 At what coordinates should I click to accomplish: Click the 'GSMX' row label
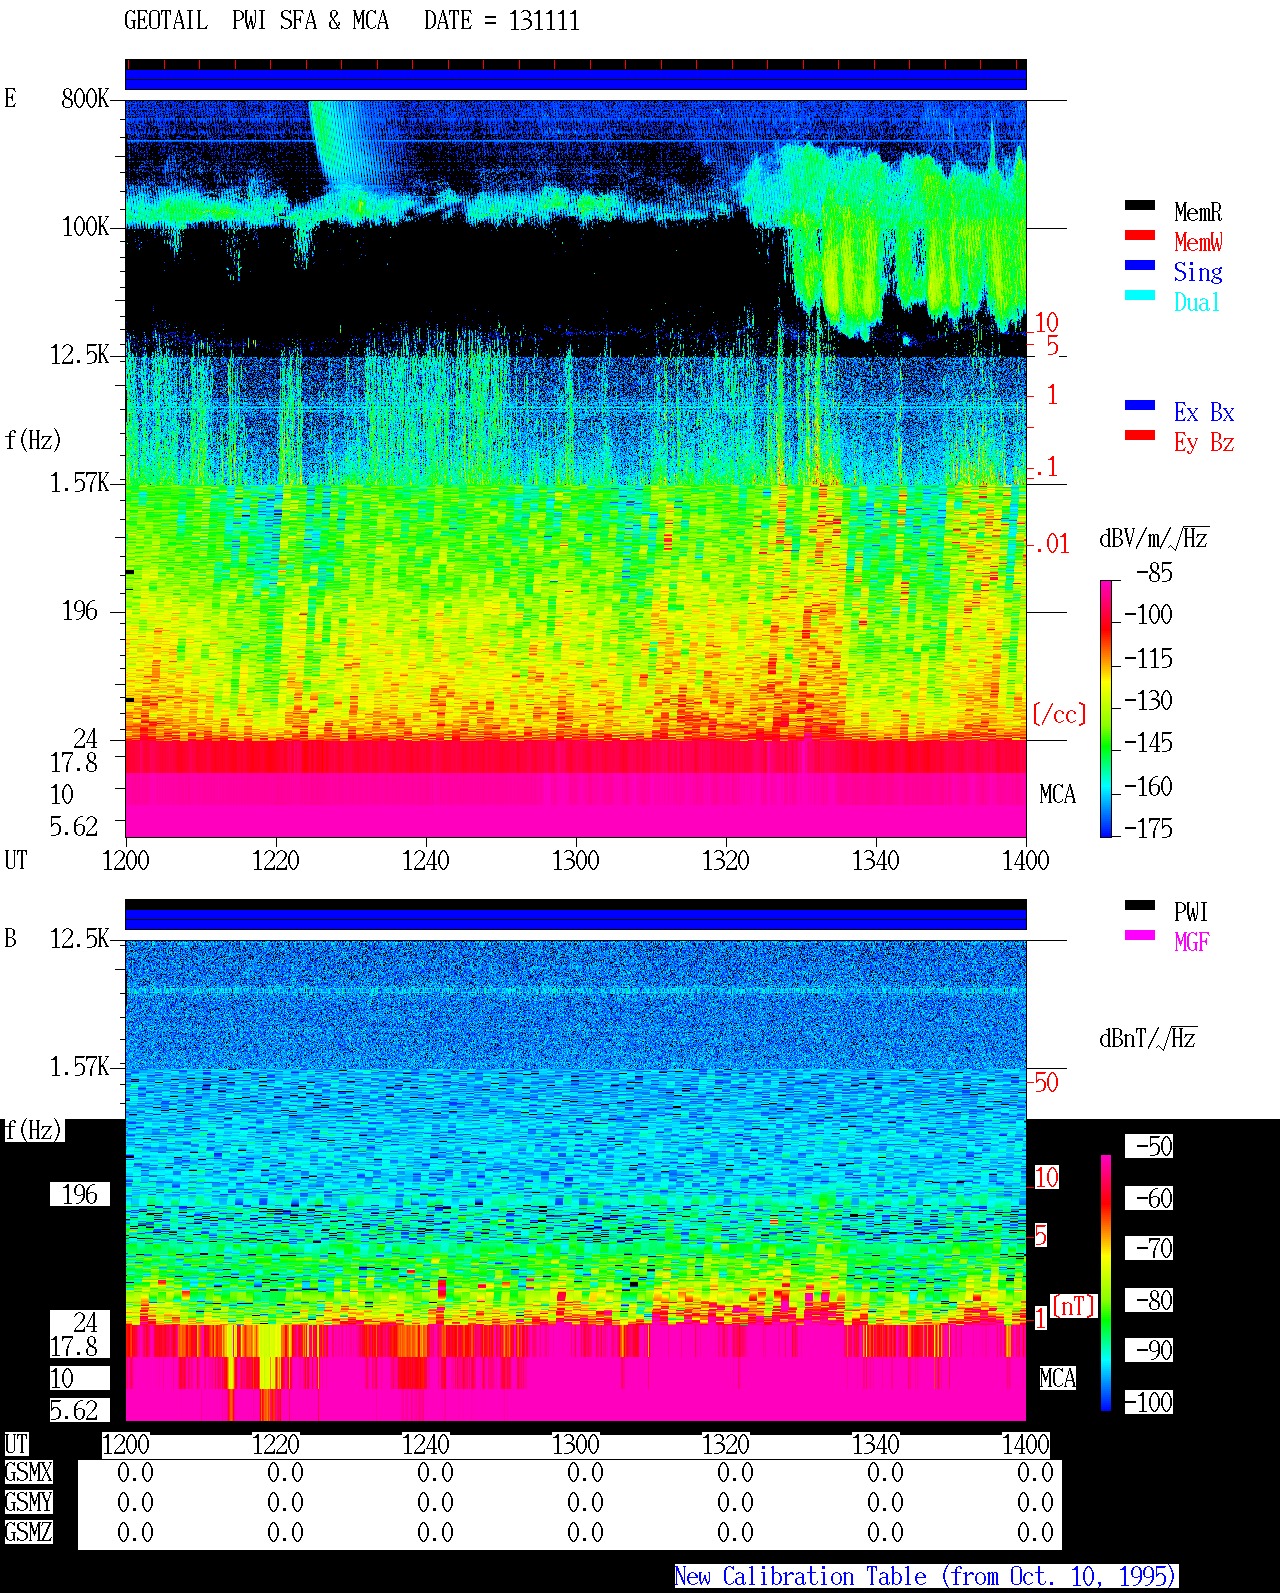click(x=28, y=1472)
